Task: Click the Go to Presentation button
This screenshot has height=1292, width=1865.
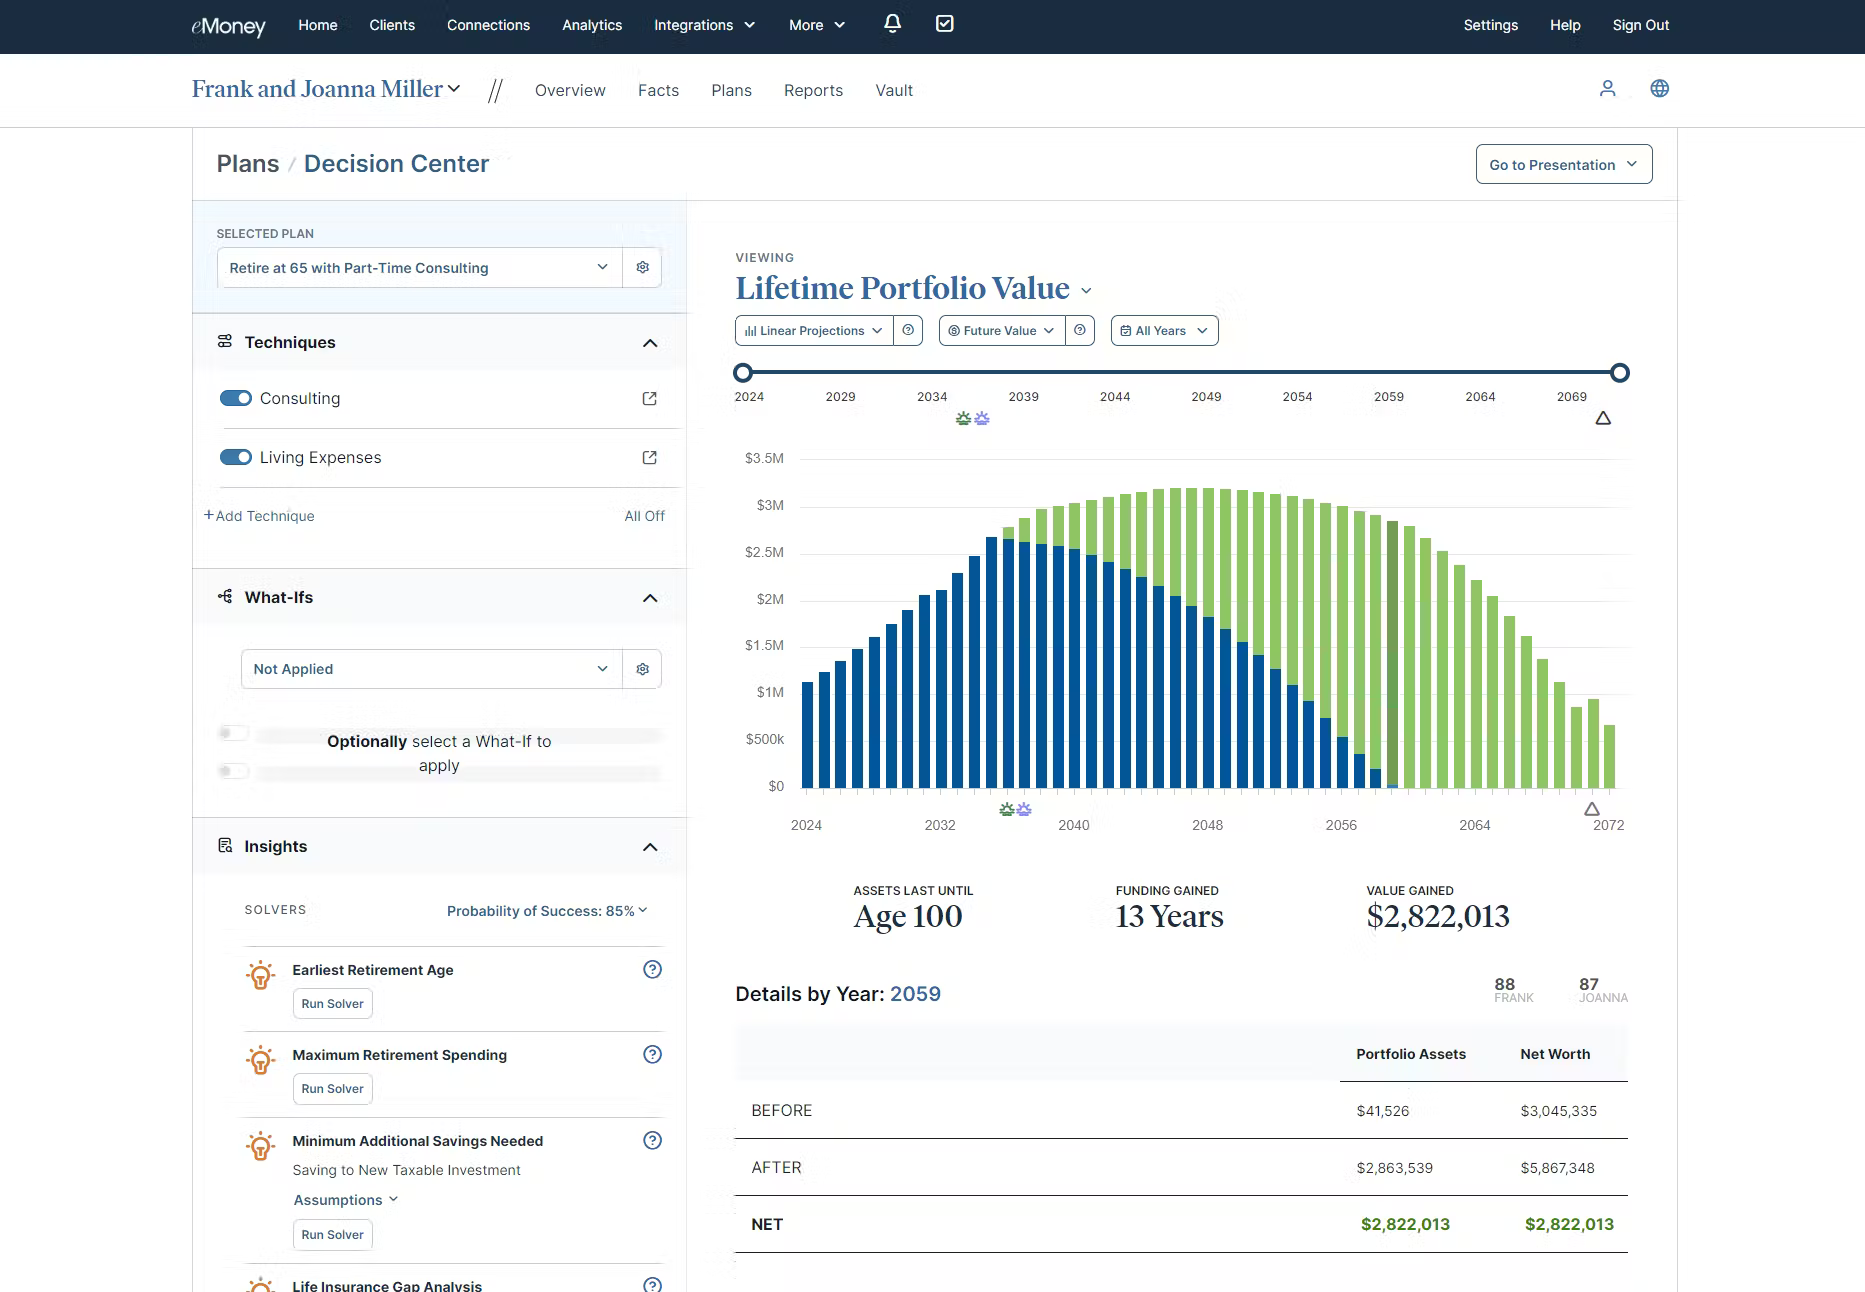Action: click(1563, 164)
